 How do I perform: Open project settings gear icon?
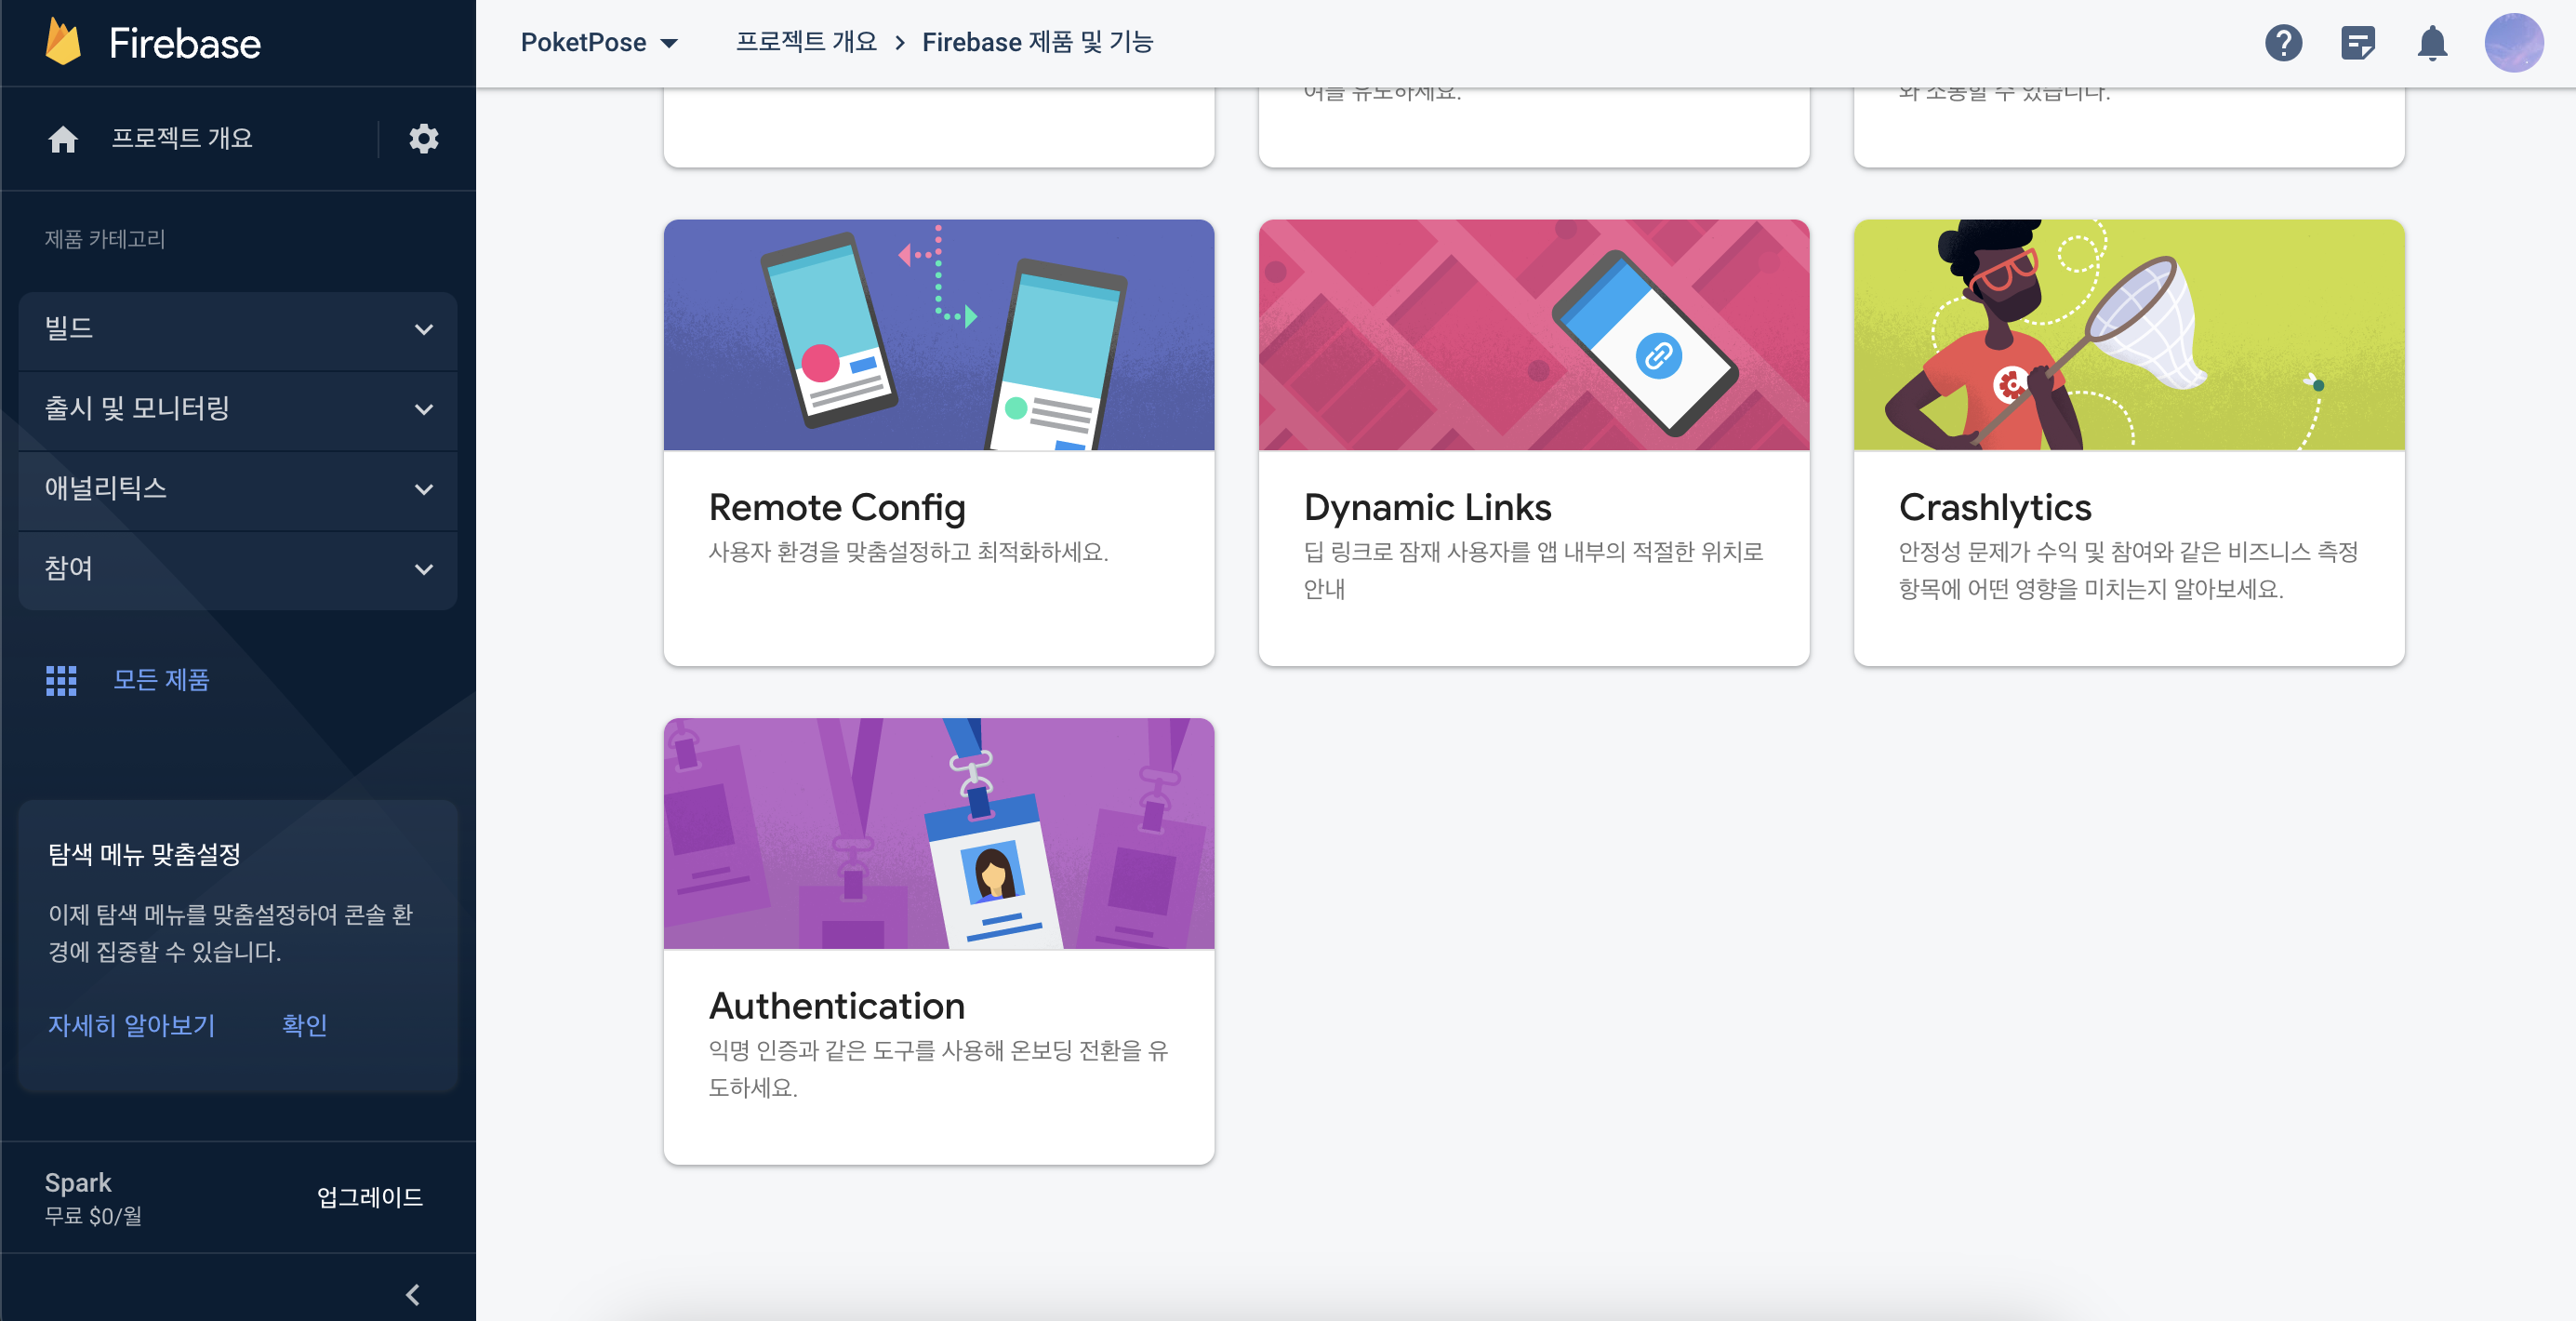(x=424, y=139)
